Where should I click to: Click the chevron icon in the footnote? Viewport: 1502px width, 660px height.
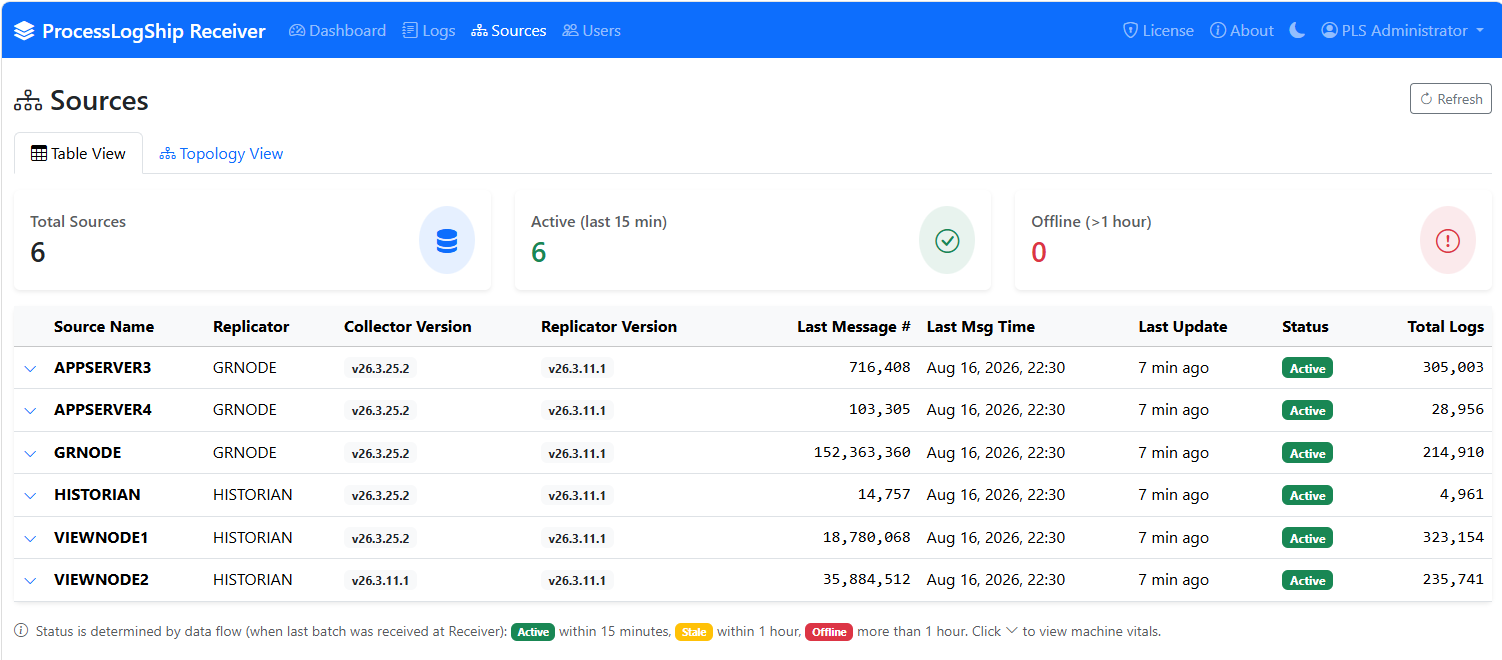pyautogui.click(x=1011, y=631)
